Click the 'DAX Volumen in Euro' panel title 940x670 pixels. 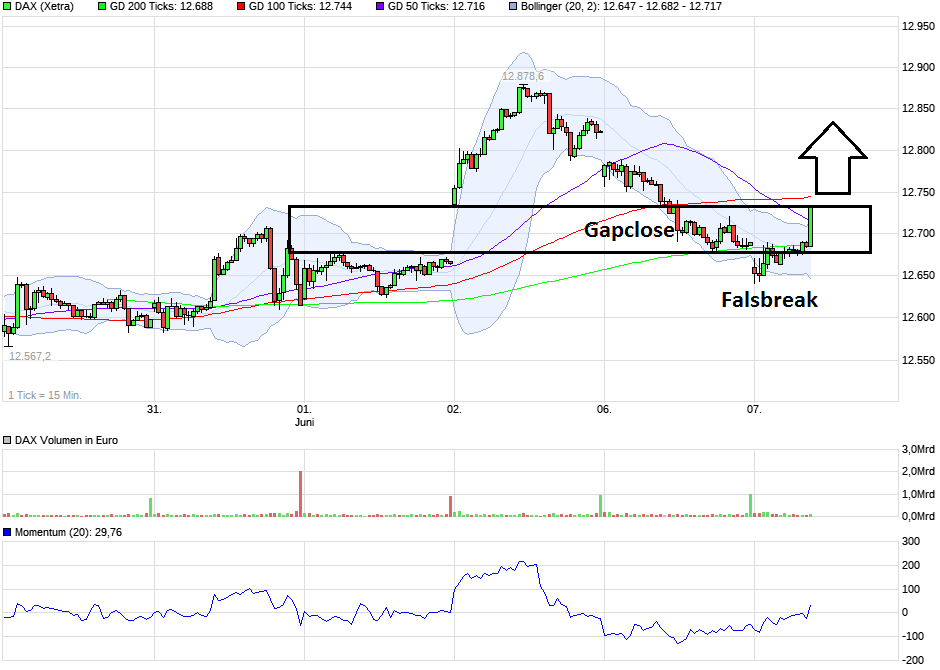(67, 440)
